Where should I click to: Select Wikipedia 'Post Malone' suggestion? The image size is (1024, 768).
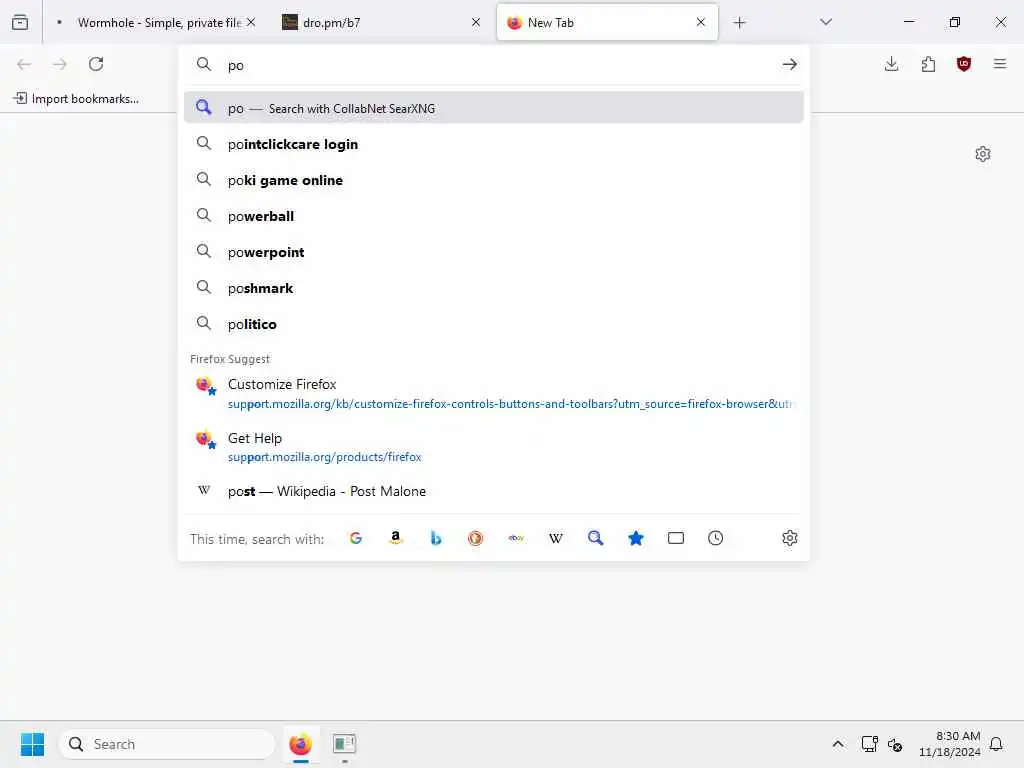click(x=494, y=491)
